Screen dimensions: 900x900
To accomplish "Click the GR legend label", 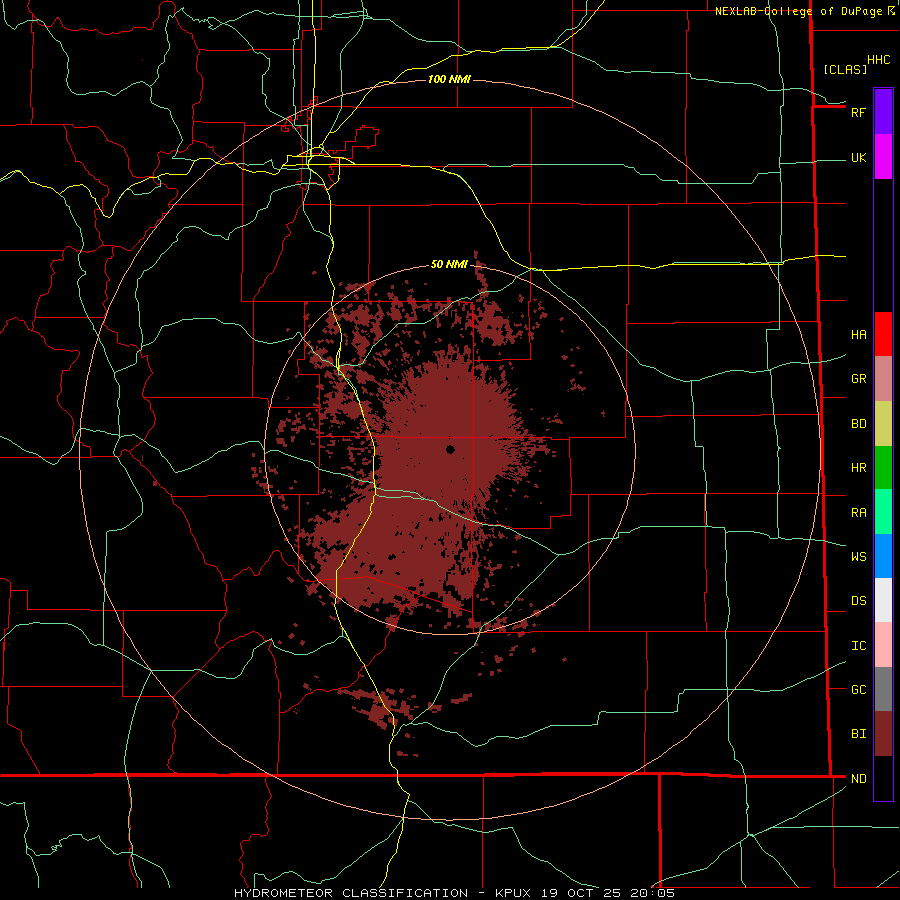I will 858,378.
